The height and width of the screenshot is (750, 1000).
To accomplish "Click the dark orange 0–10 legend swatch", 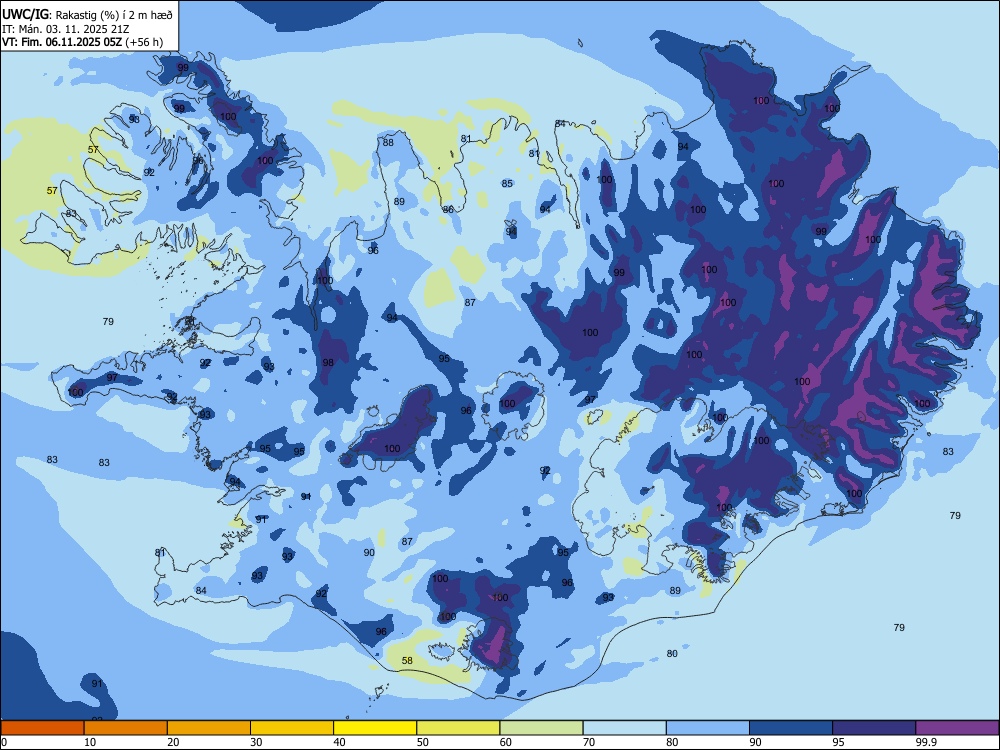I will 42,728.
